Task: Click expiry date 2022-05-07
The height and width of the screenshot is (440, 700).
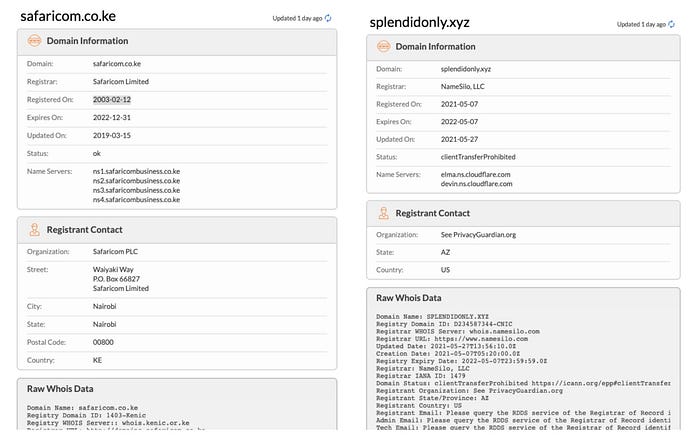Action: (459, 121)
